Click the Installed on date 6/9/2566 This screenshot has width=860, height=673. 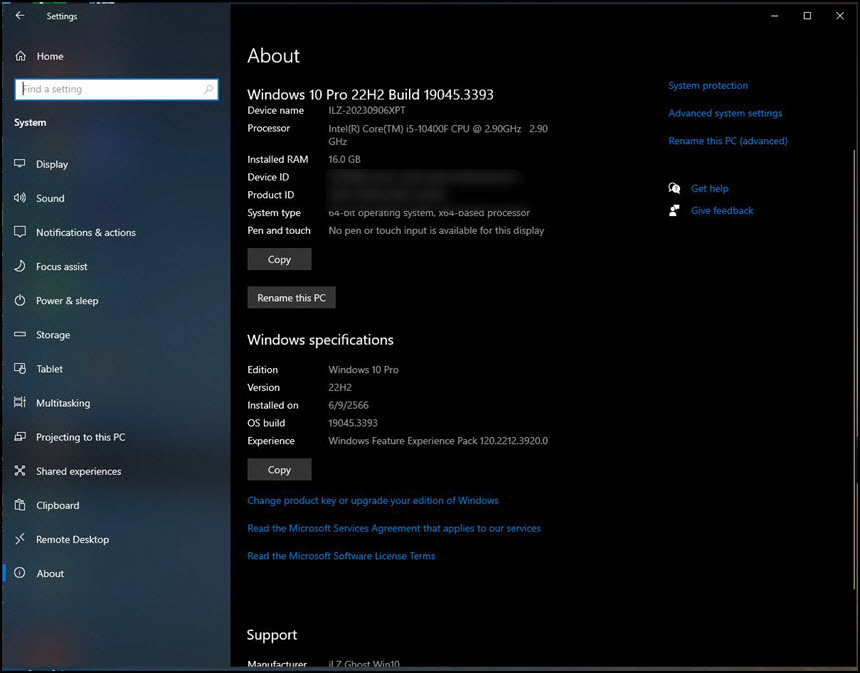click(348, 405)
